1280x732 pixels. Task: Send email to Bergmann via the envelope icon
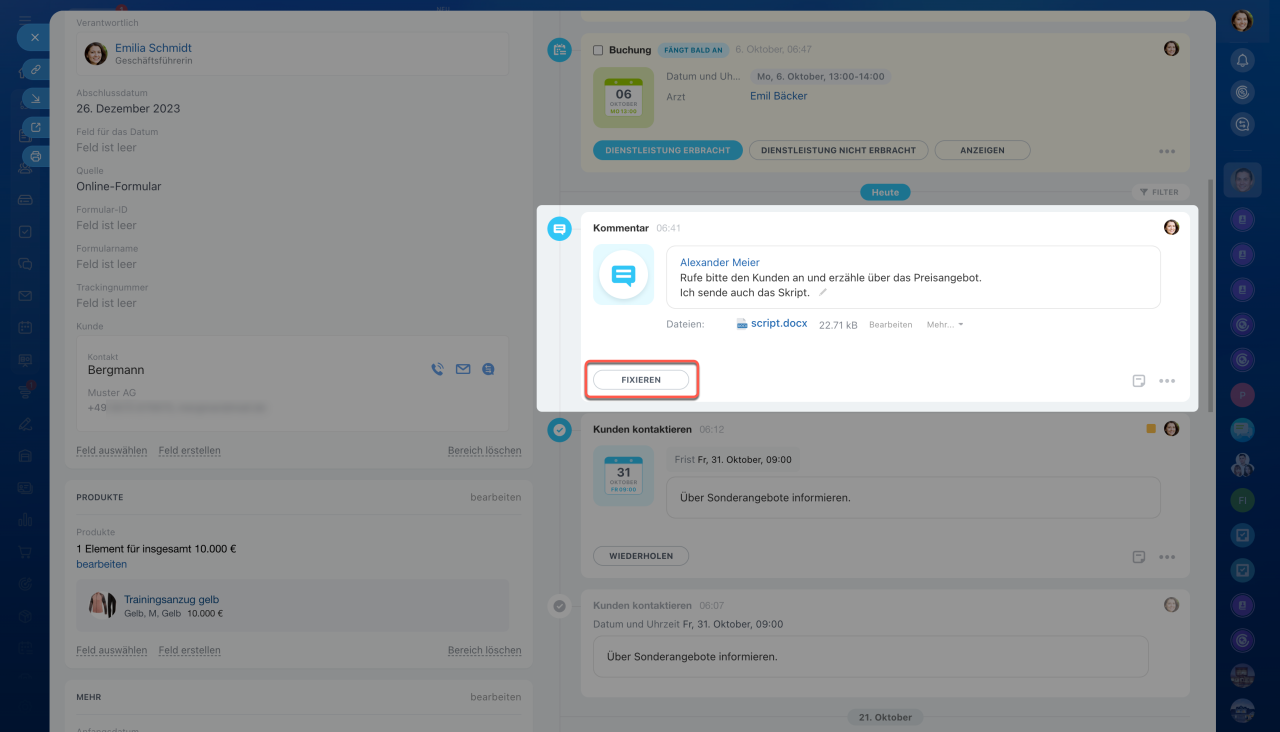(x=463, y=369)
